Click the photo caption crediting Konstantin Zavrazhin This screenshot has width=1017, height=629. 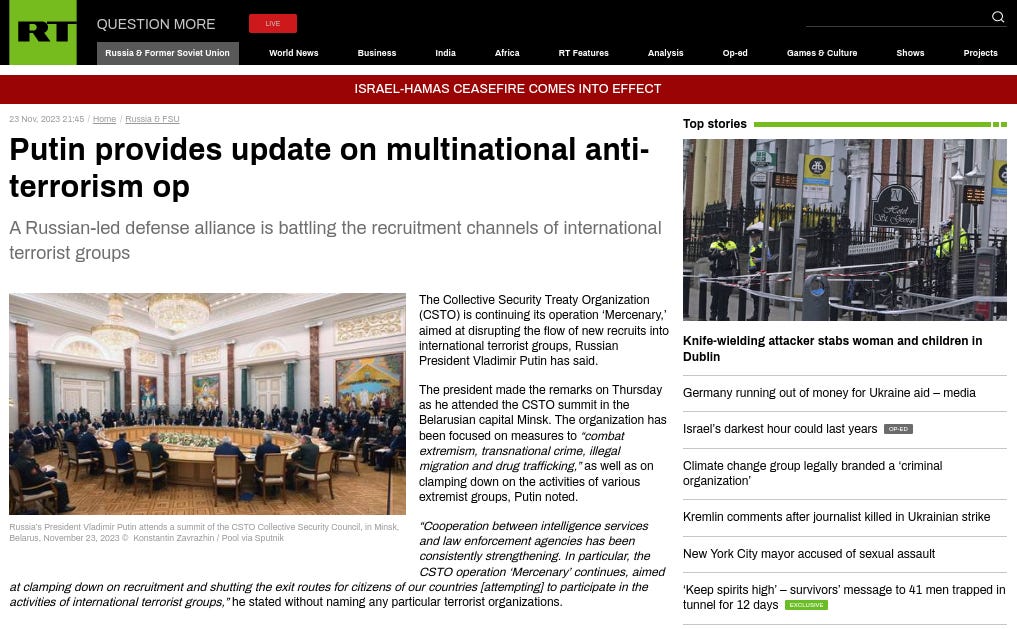point(204,532)
